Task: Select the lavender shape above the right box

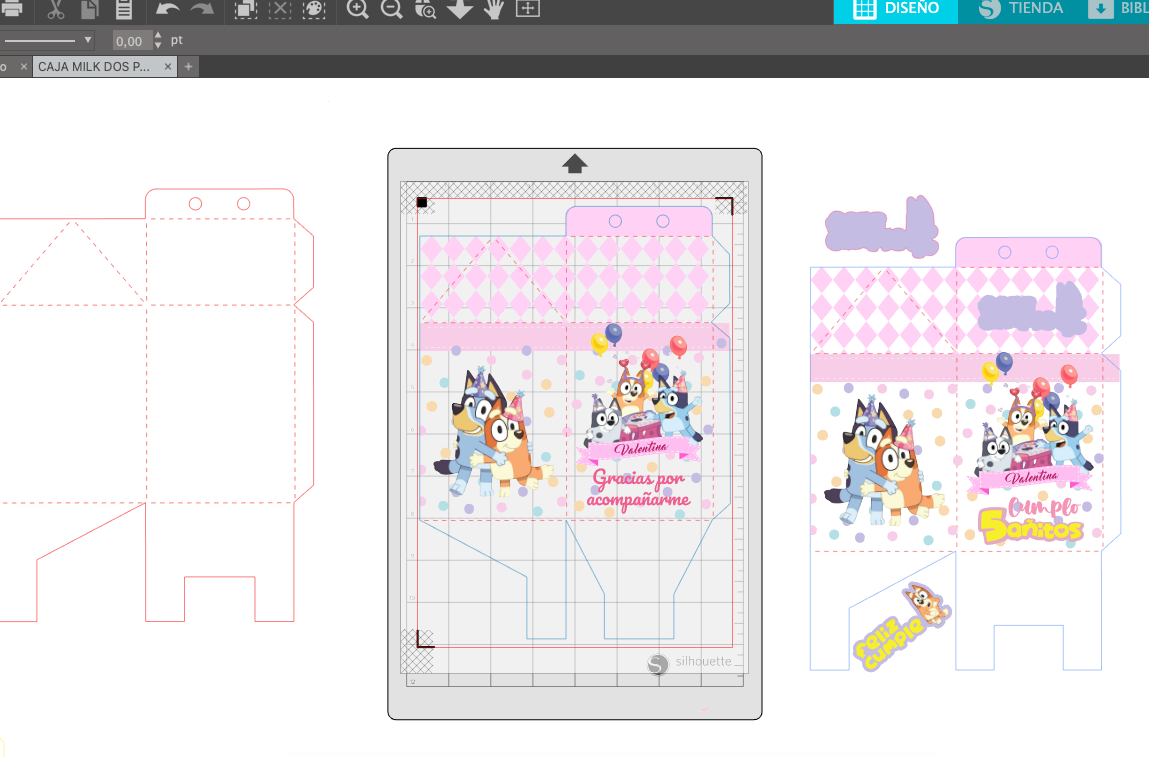Action: click(x=882, y=227)
